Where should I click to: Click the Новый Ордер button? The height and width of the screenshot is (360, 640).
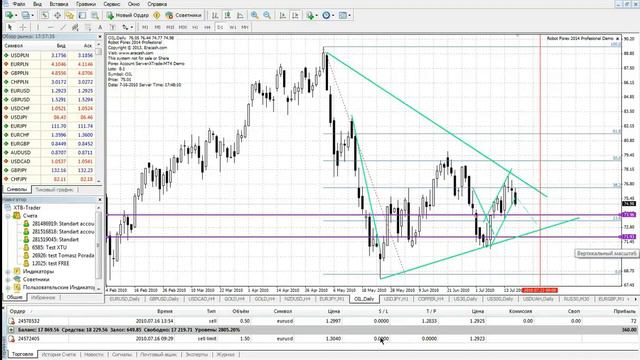(127, 15)
